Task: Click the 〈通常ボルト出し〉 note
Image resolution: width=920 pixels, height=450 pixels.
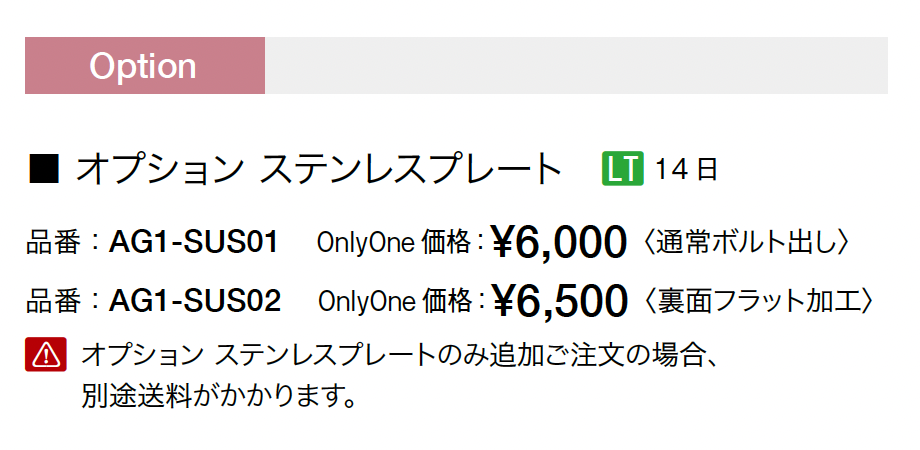Action: 745,242
